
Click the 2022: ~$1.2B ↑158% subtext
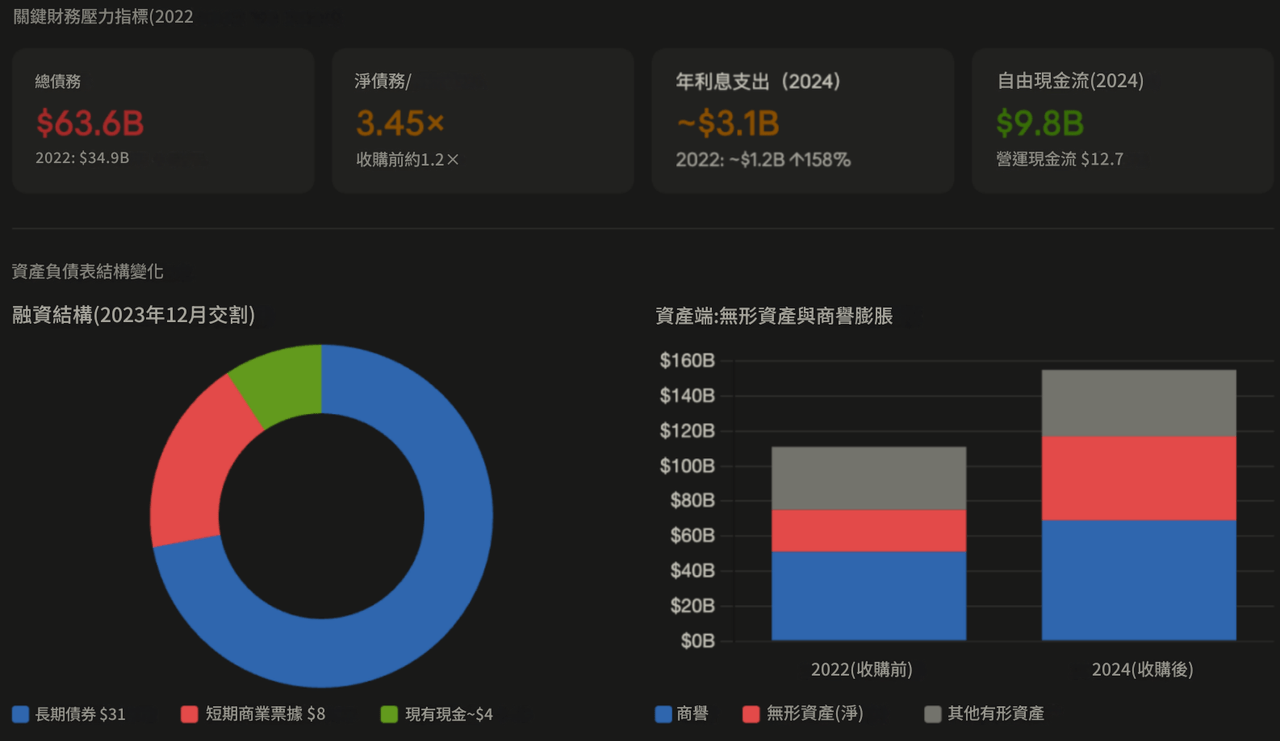(x=763, y=159)
